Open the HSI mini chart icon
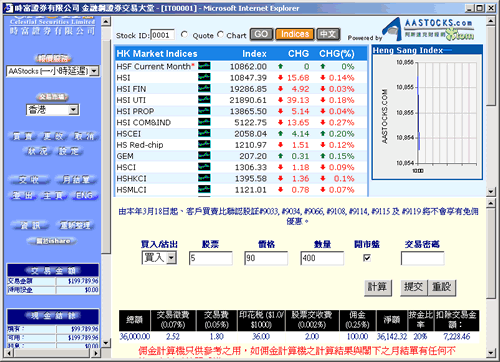The image size is (500, 362). click(204, 77)
